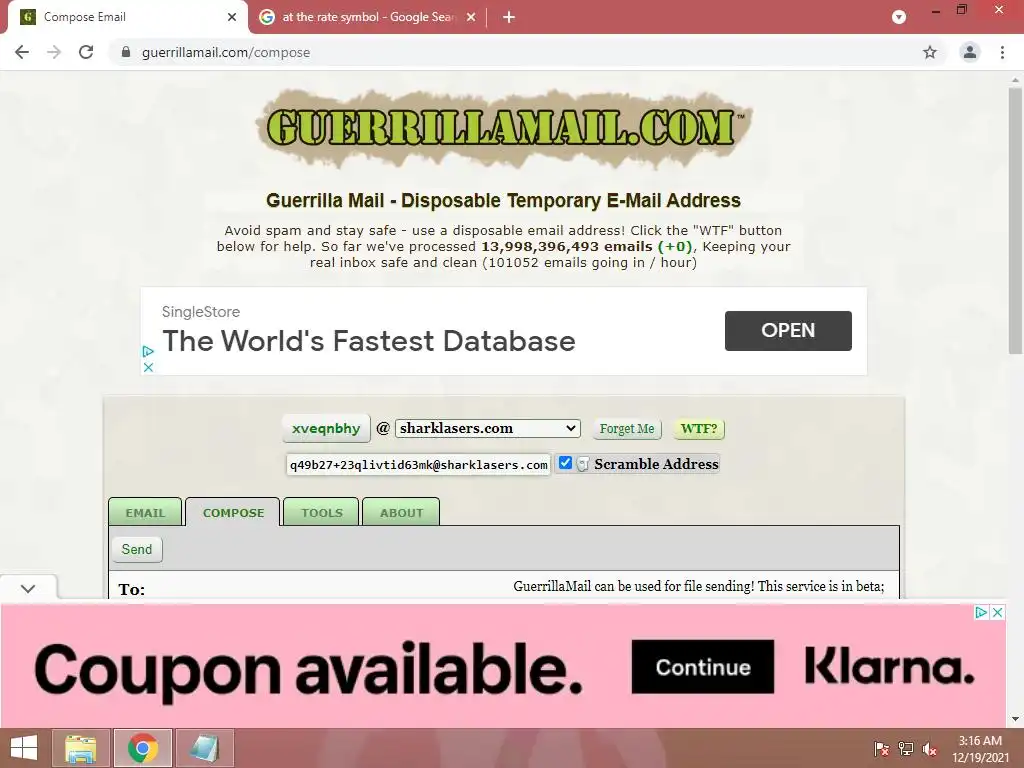Click the browser forward arrow
The image size is (1024, 768).
click(54, 52)
